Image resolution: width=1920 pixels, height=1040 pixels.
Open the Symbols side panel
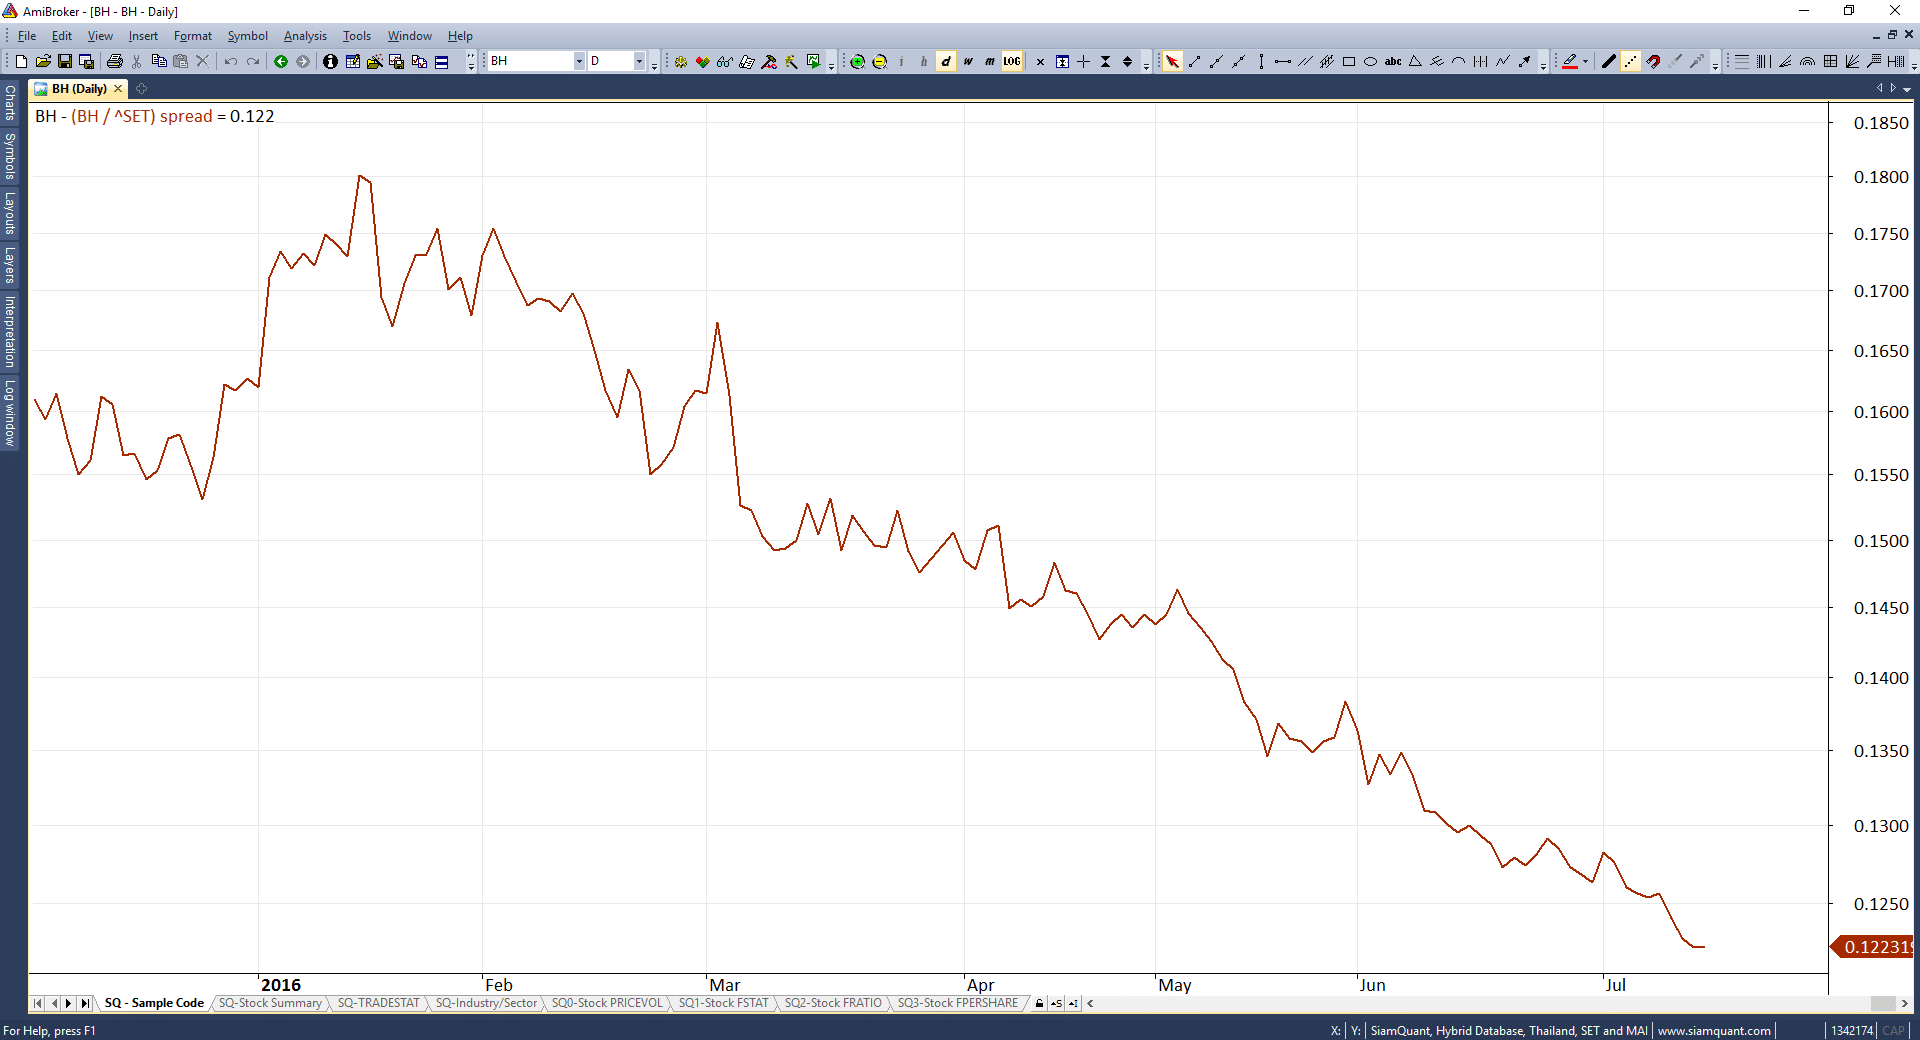10,156
